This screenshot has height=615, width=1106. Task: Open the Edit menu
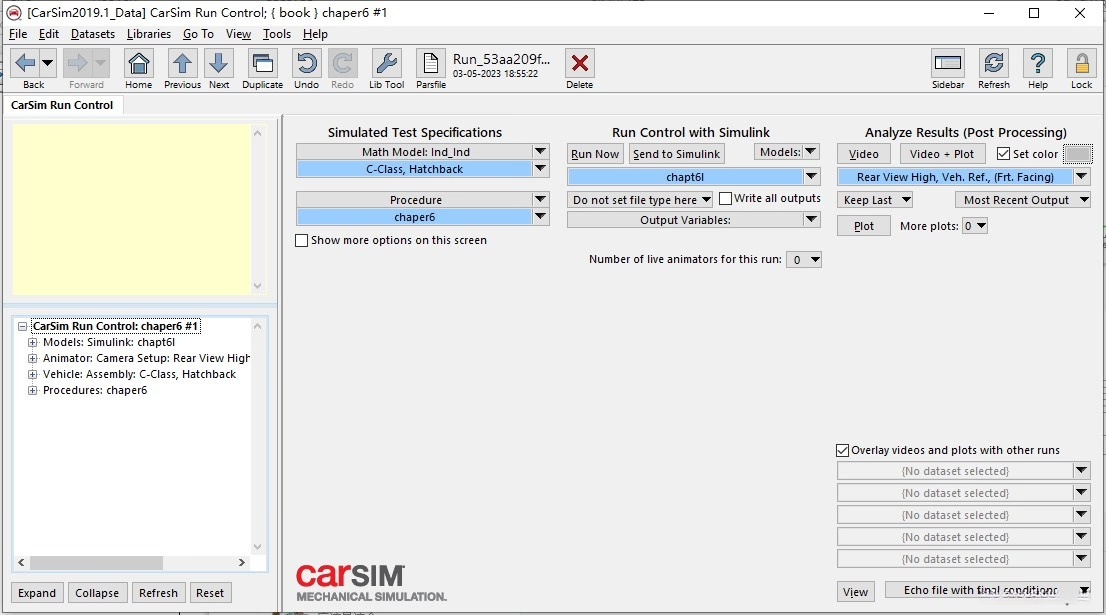click(x=49, y=34)
